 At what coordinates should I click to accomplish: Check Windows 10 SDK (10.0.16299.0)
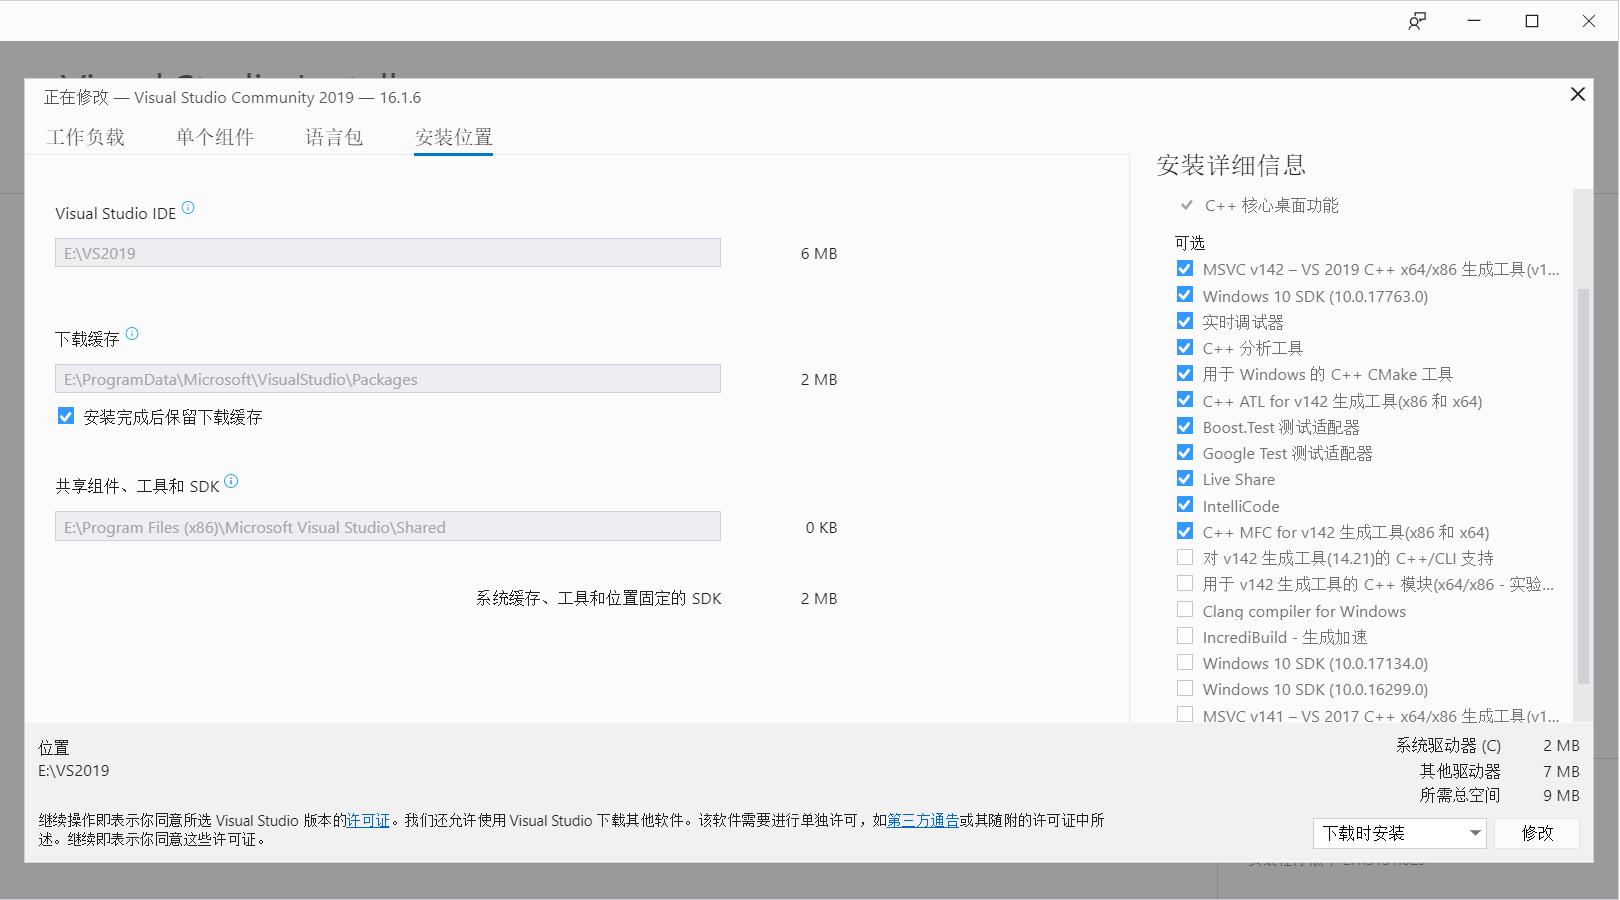point(1185,689)
